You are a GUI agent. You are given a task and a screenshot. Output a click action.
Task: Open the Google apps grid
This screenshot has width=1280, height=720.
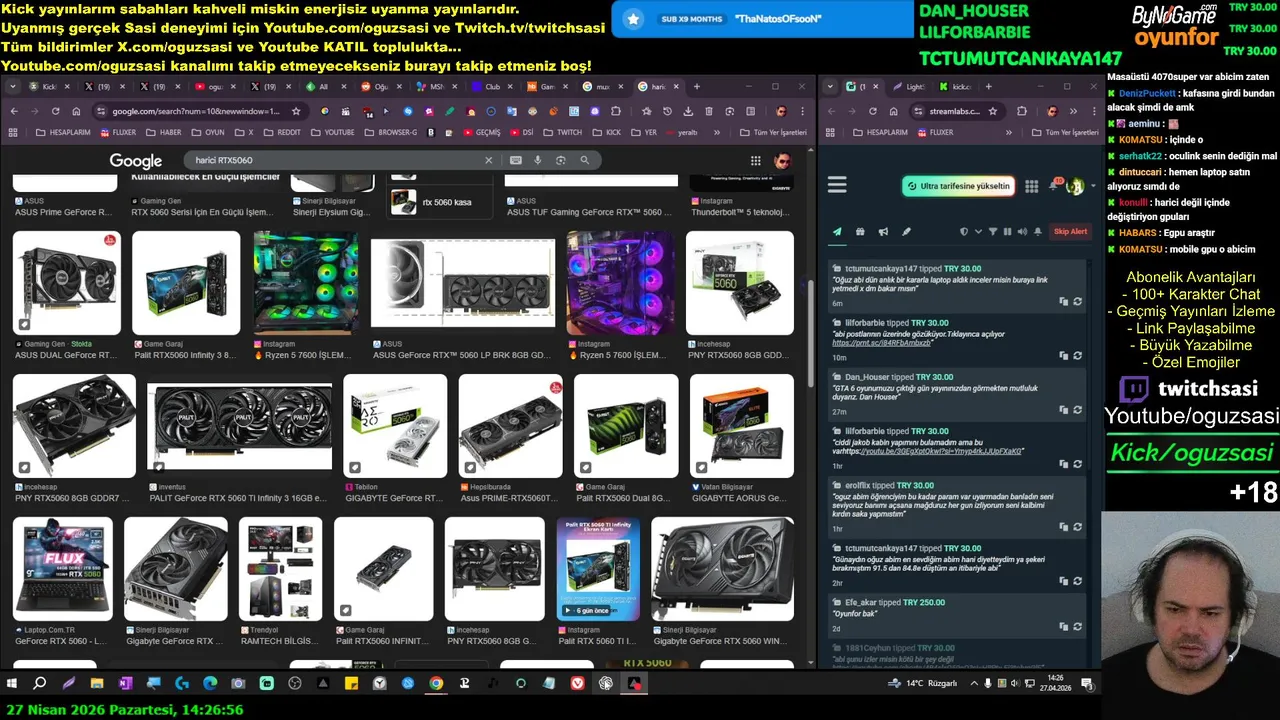756,161
